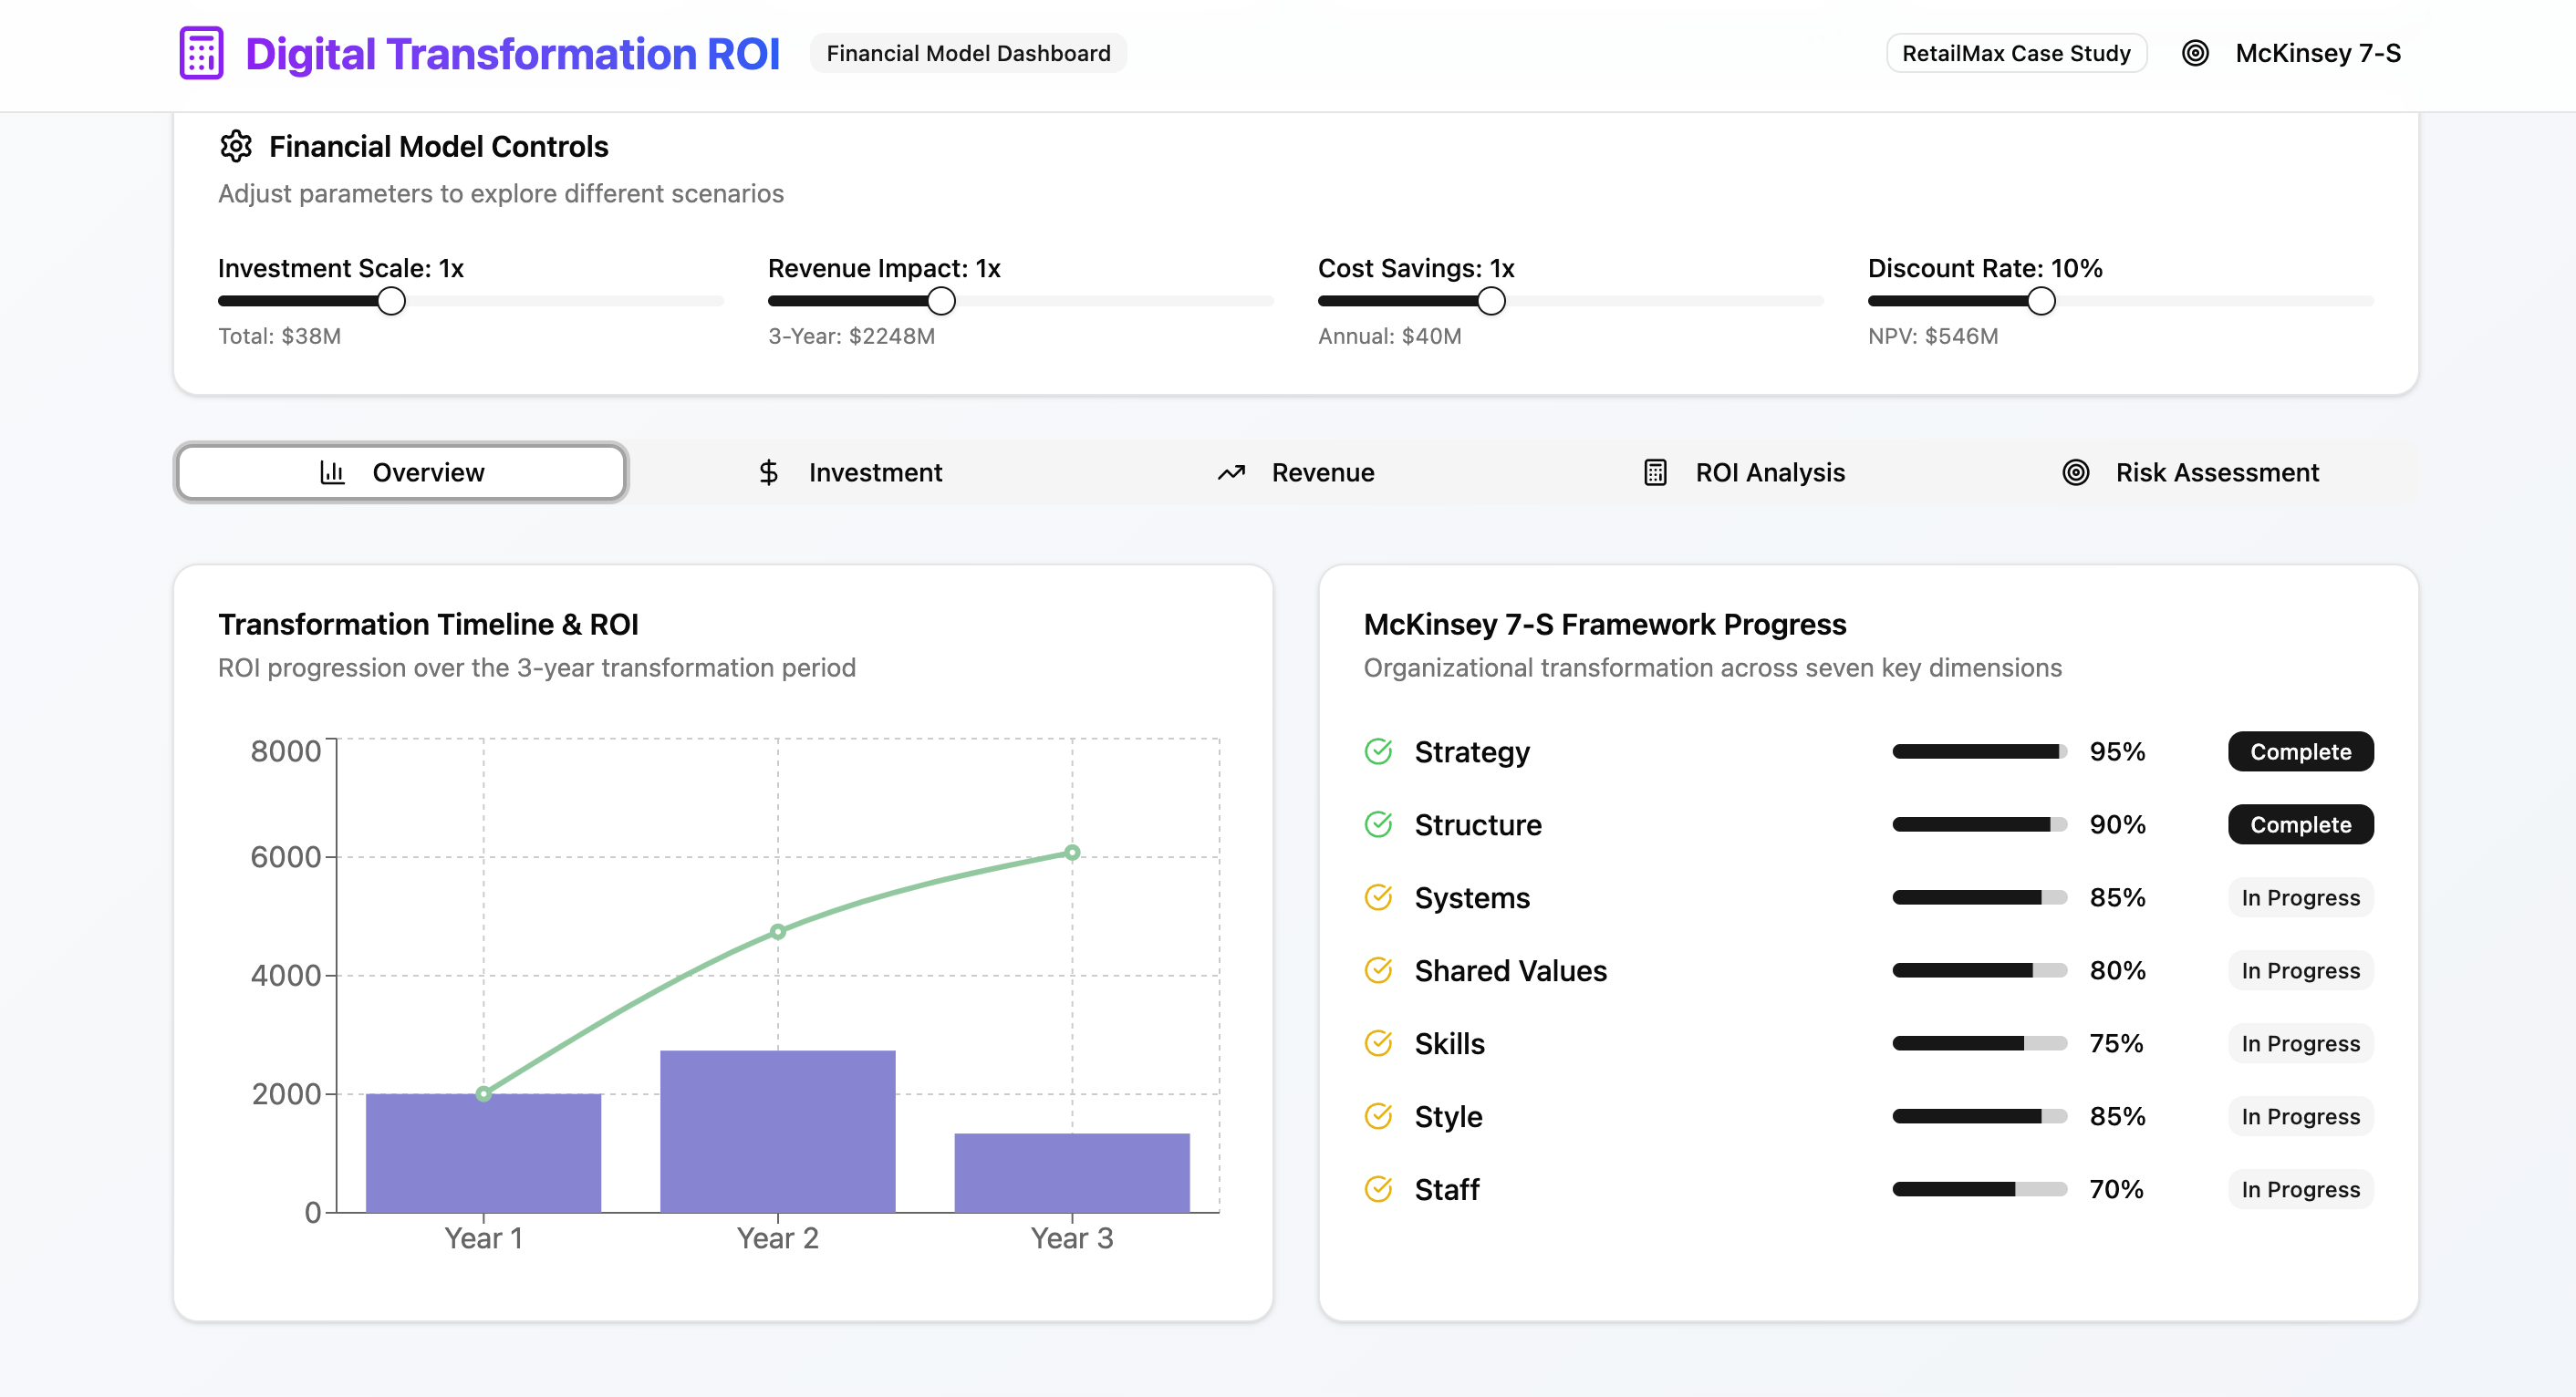Click the bar chart icon on Overview tab
Image resolution: width=2576 pixels, height=1397 pixels.
[x=332, y=472]
